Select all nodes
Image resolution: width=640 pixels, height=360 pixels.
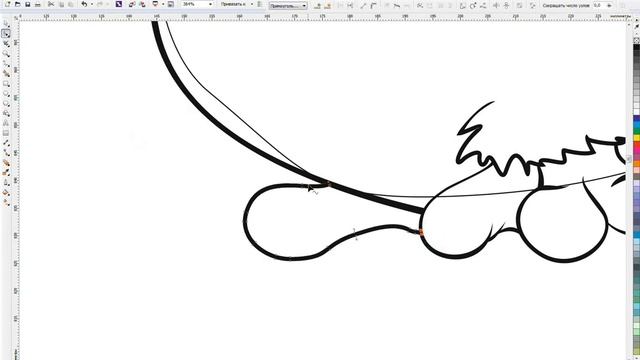(x=533, y=6)
